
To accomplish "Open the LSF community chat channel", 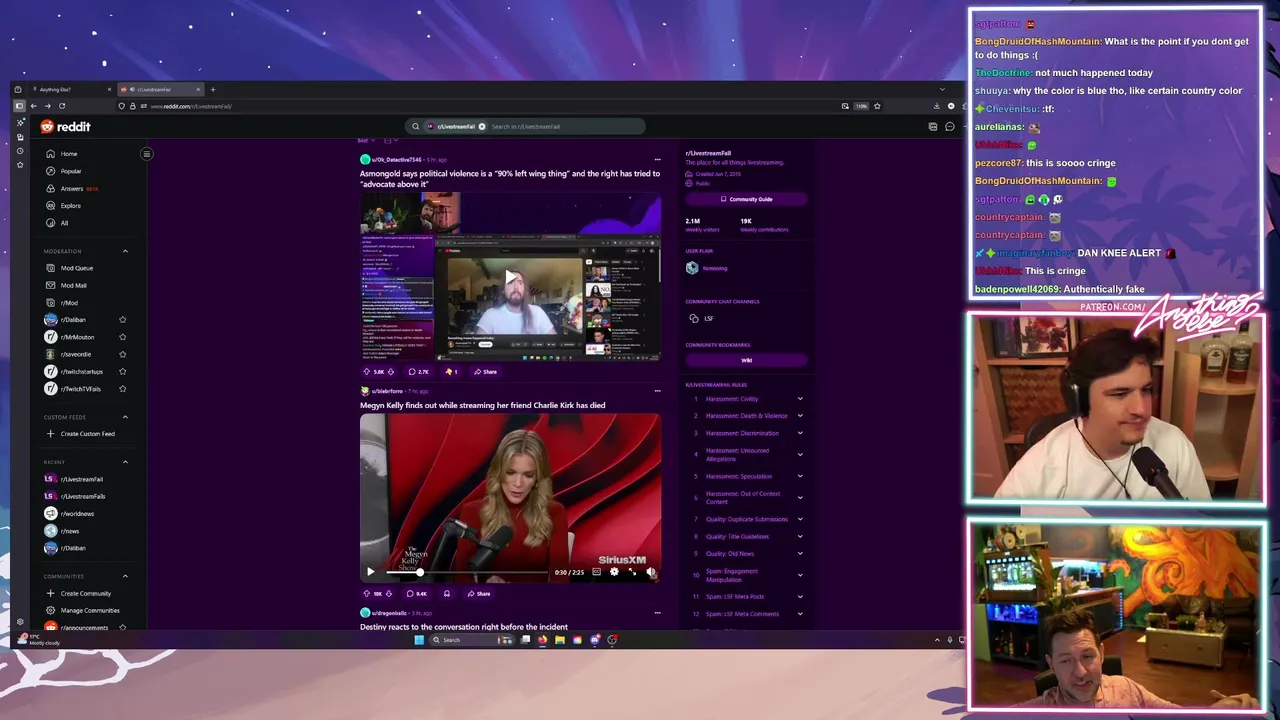I will pyautogui.click(x=702, y=319).
